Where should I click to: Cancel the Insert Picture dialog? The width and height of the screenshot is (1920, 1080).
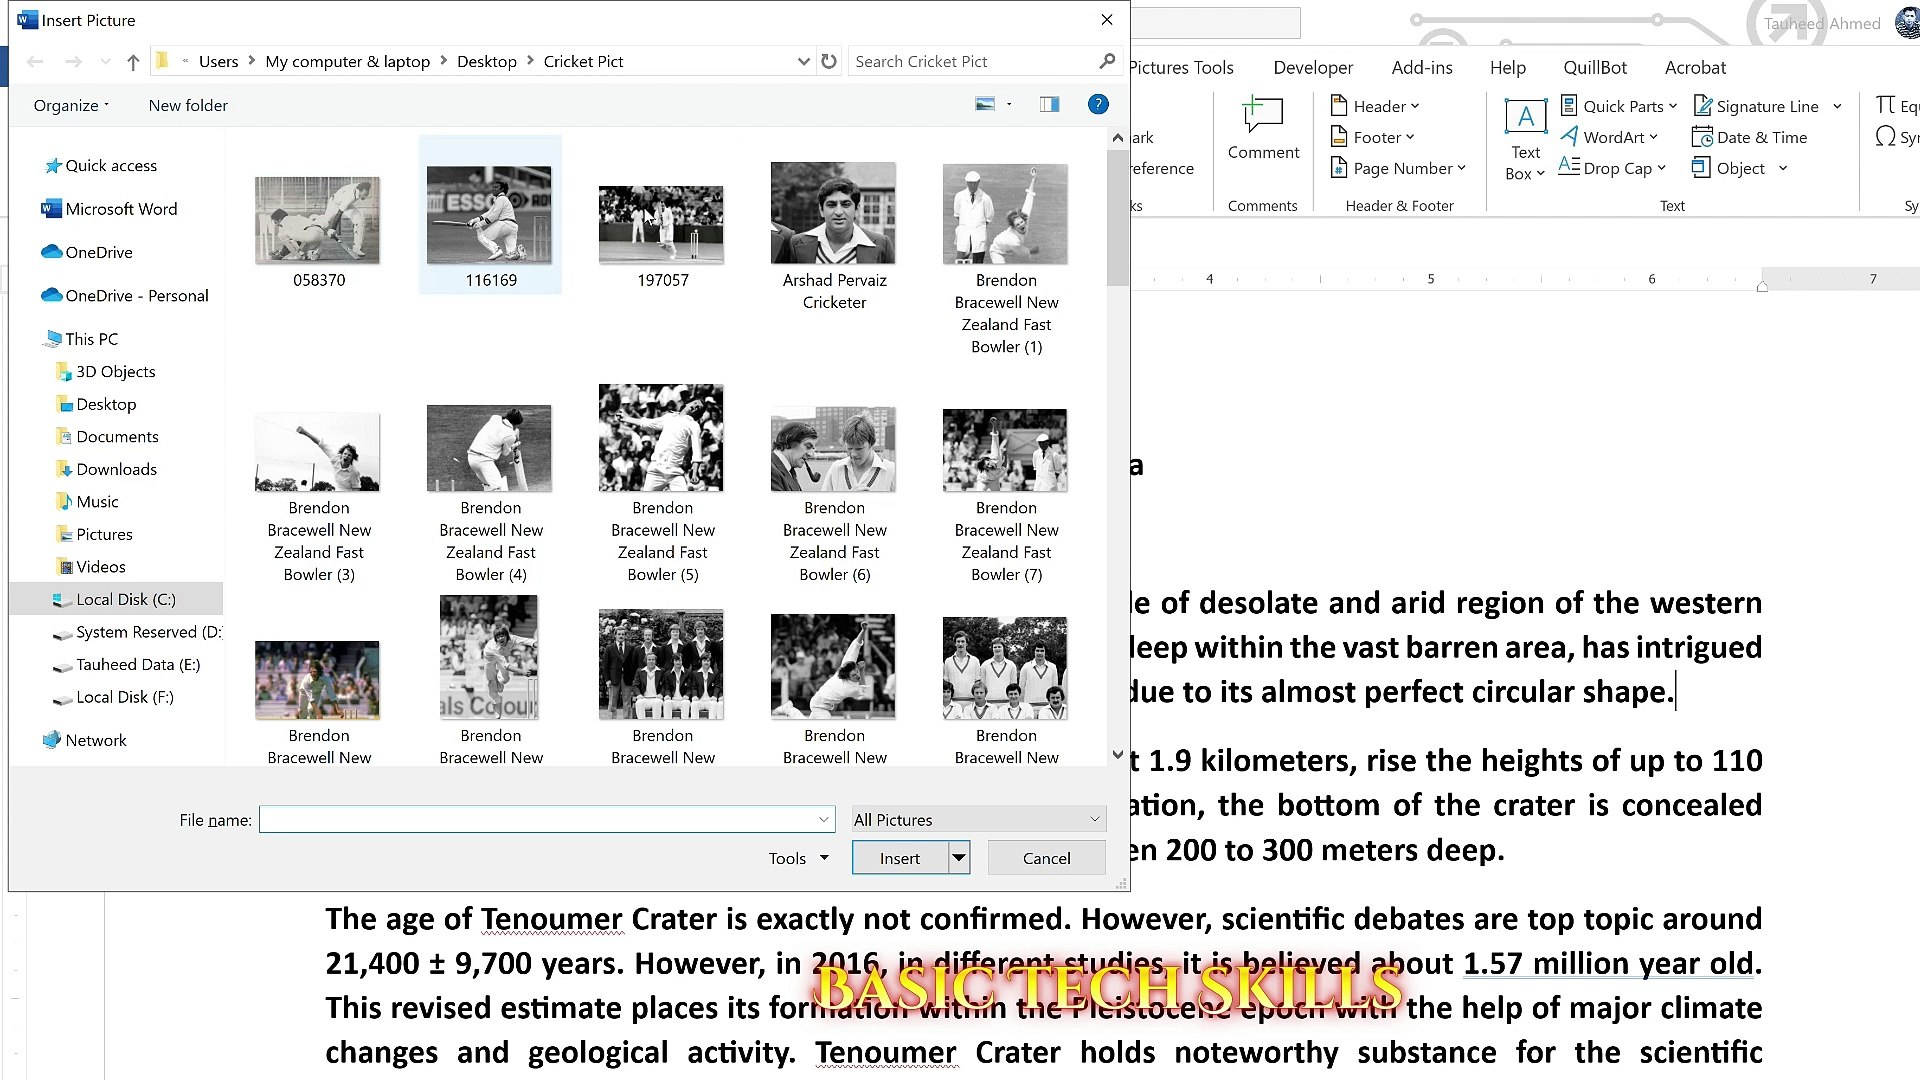pos(1046,857)
